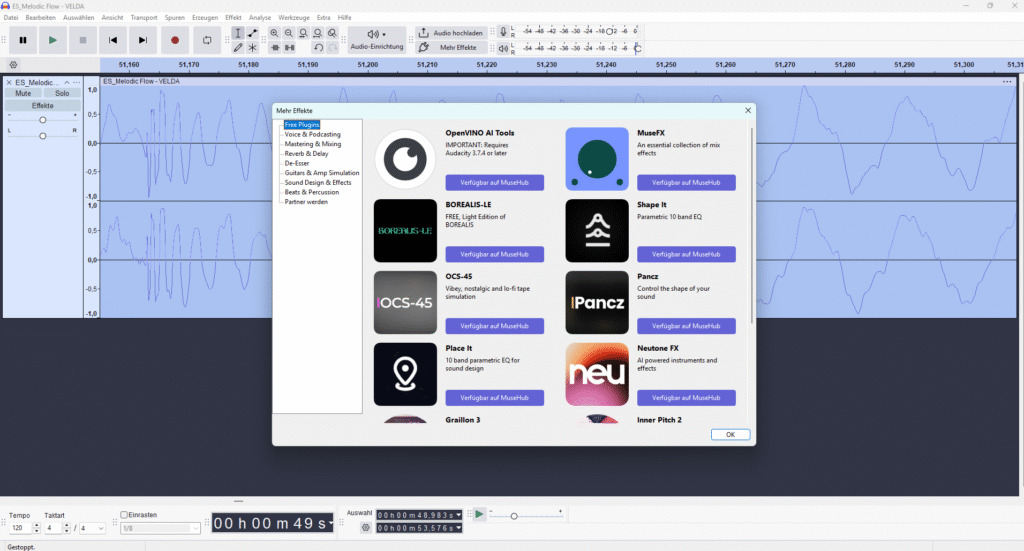Click the track gain slider

(x=42, y=120)
